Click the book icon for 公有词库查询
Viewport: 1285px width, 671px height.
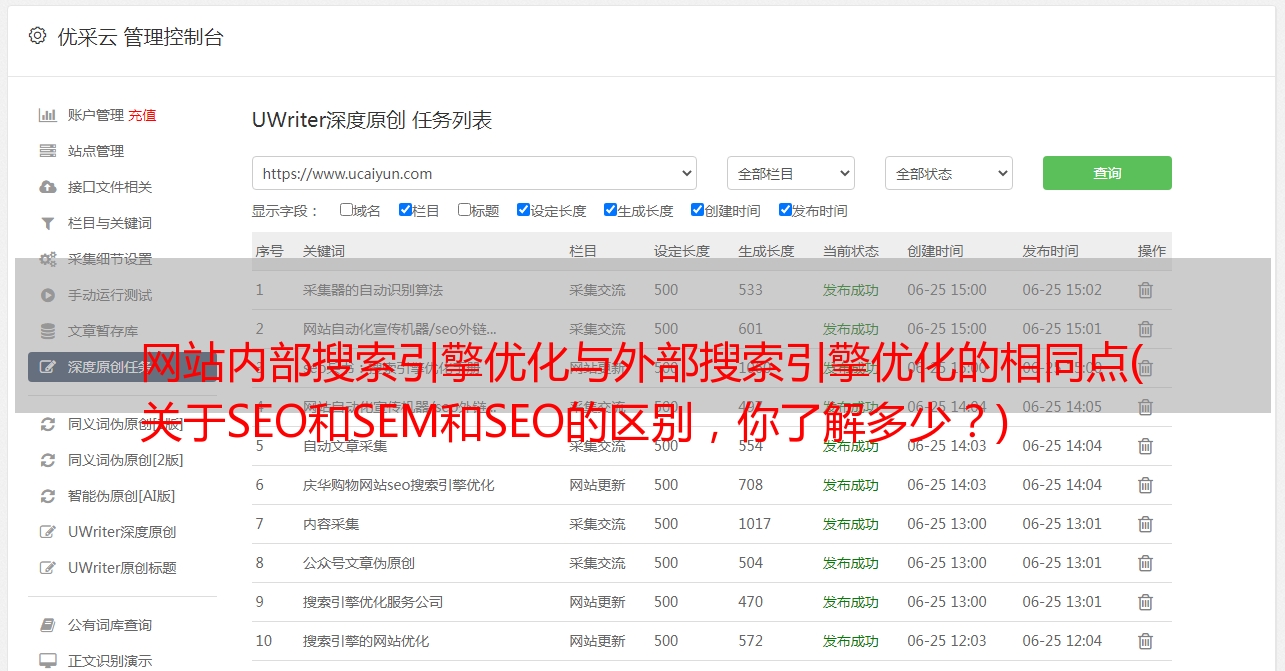(47, 625)
